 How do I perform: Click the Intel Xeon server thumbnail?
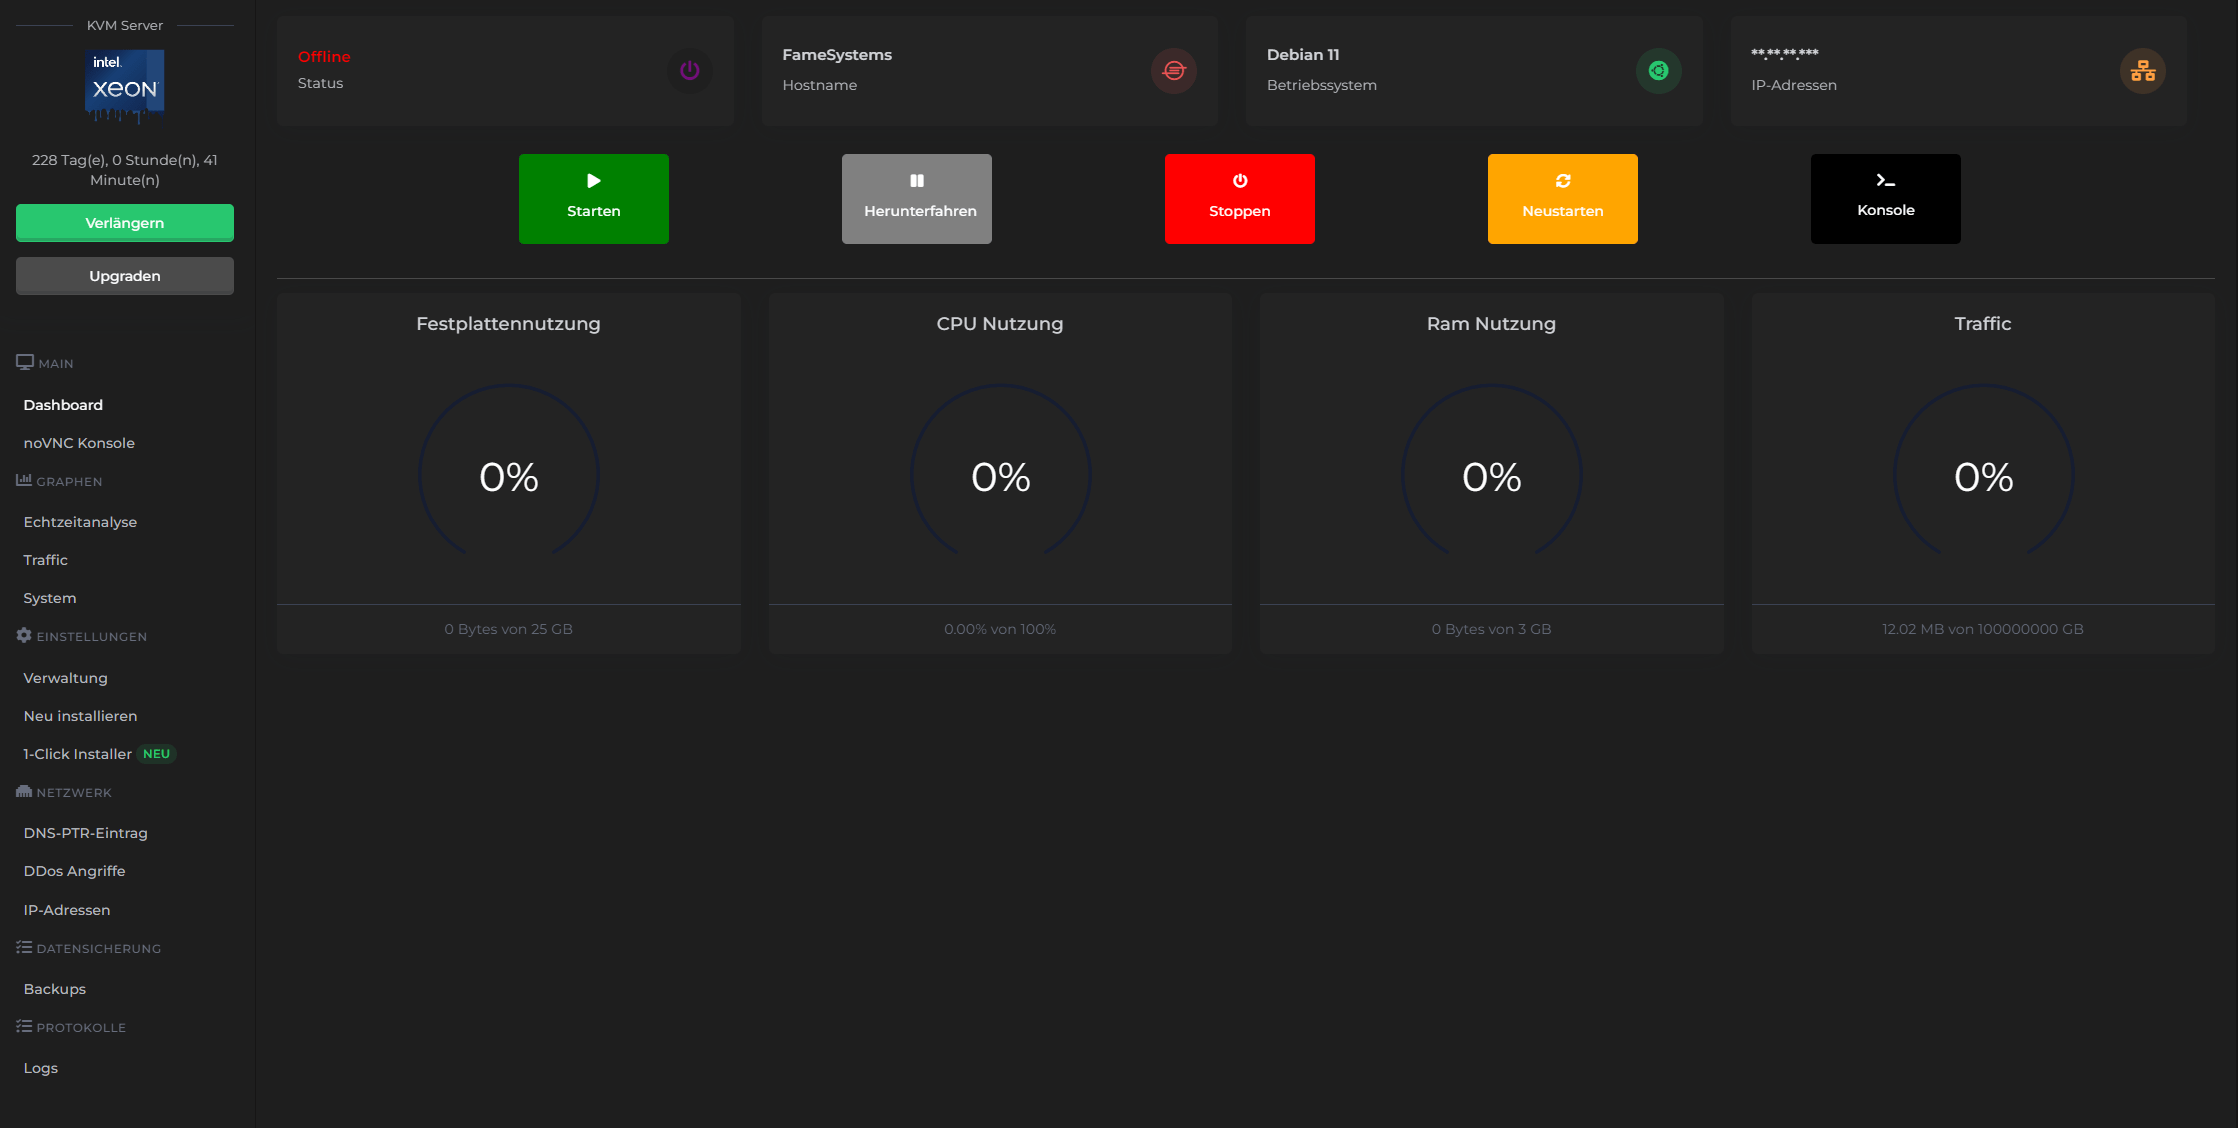[125, 87]
